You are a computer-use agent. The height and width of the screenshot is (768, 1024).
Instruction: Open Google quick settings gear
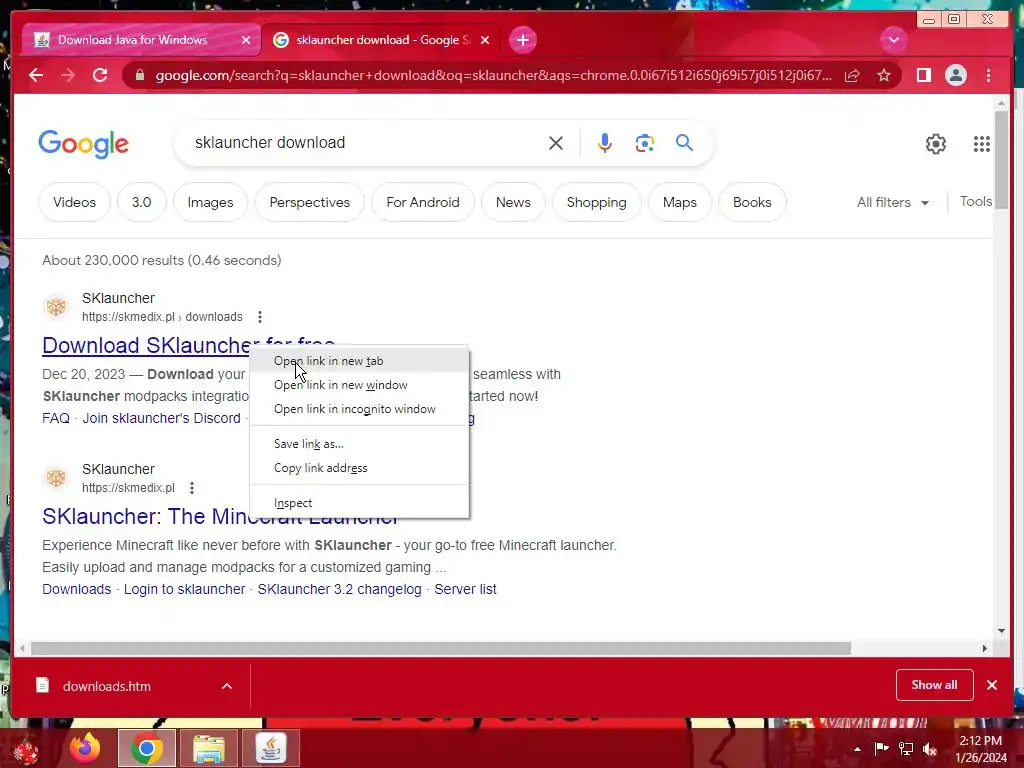click(x=936, y=144)
